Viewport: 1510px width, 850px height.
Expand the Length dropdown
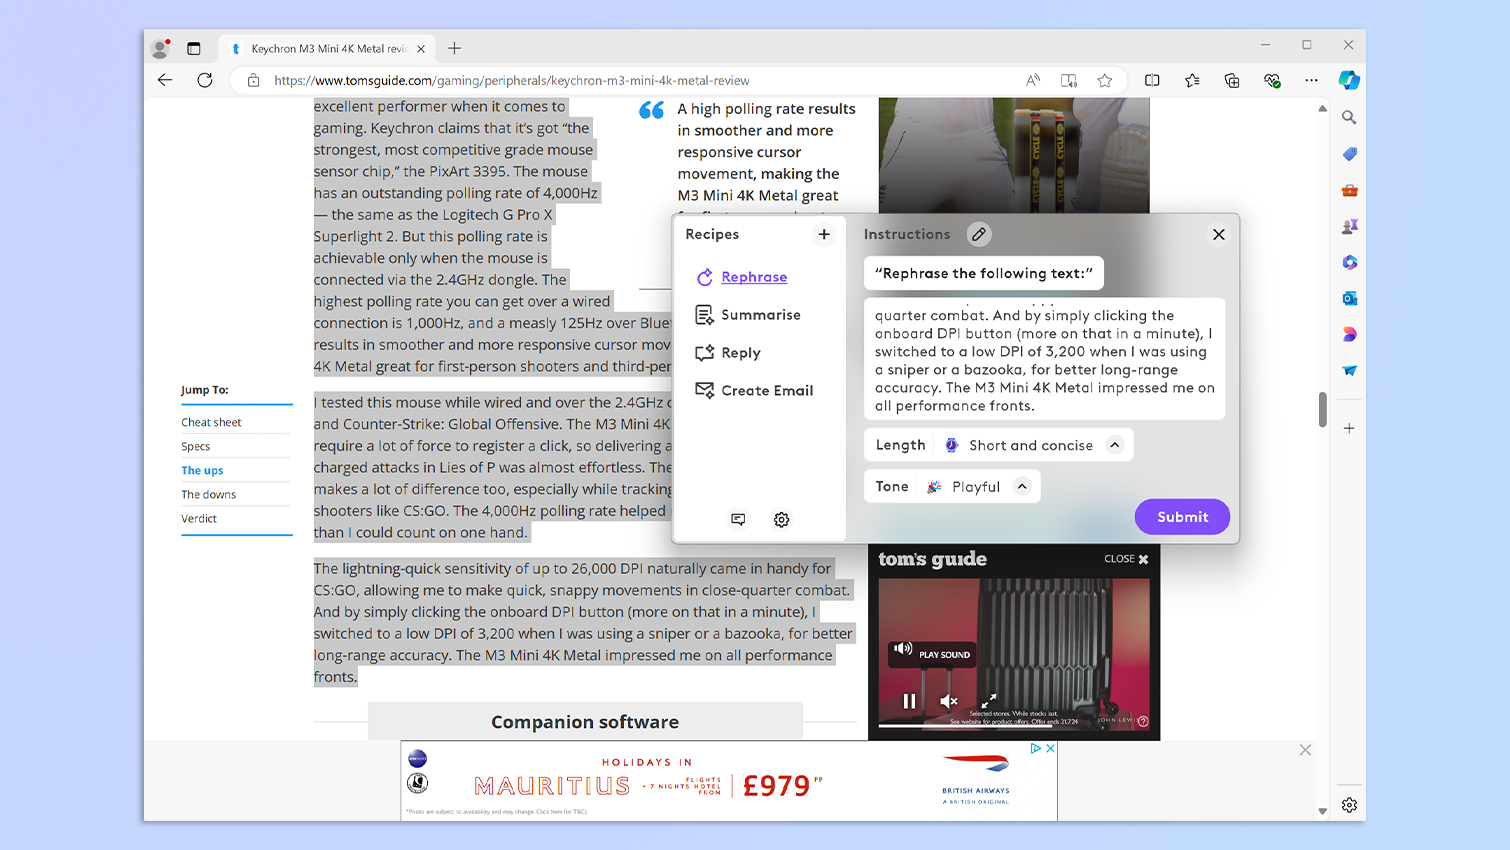1115,445
